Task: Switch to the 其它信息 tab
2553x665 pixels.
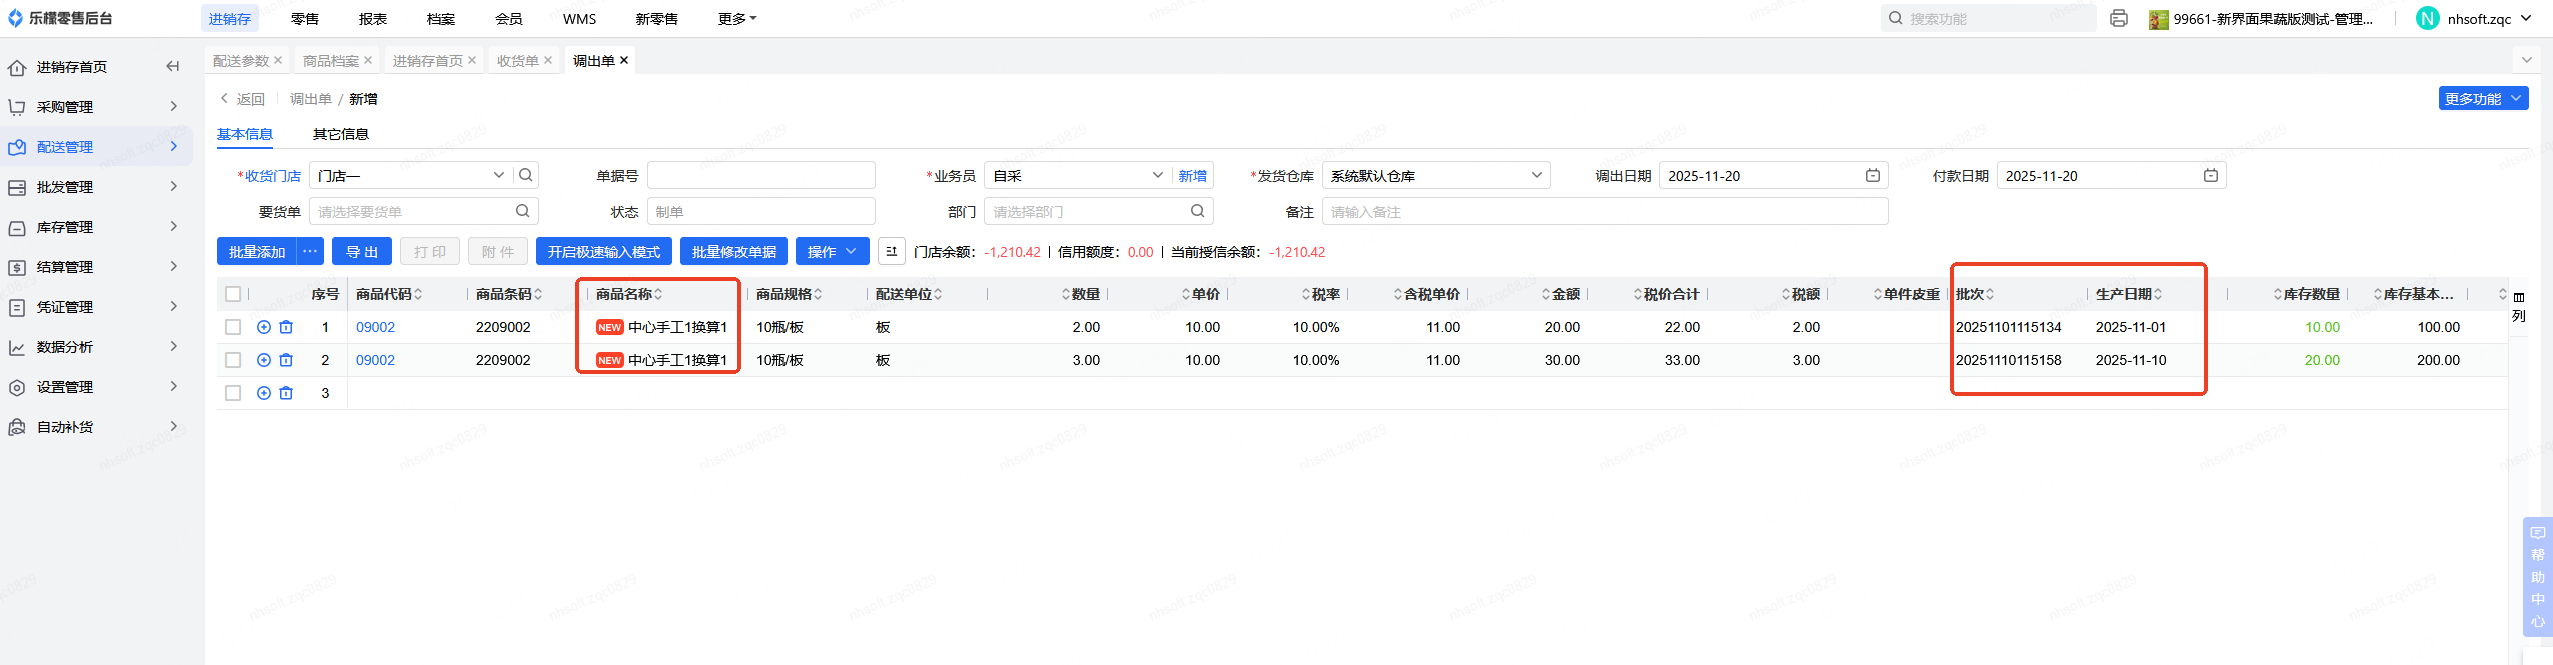Action: coord(340,134)
